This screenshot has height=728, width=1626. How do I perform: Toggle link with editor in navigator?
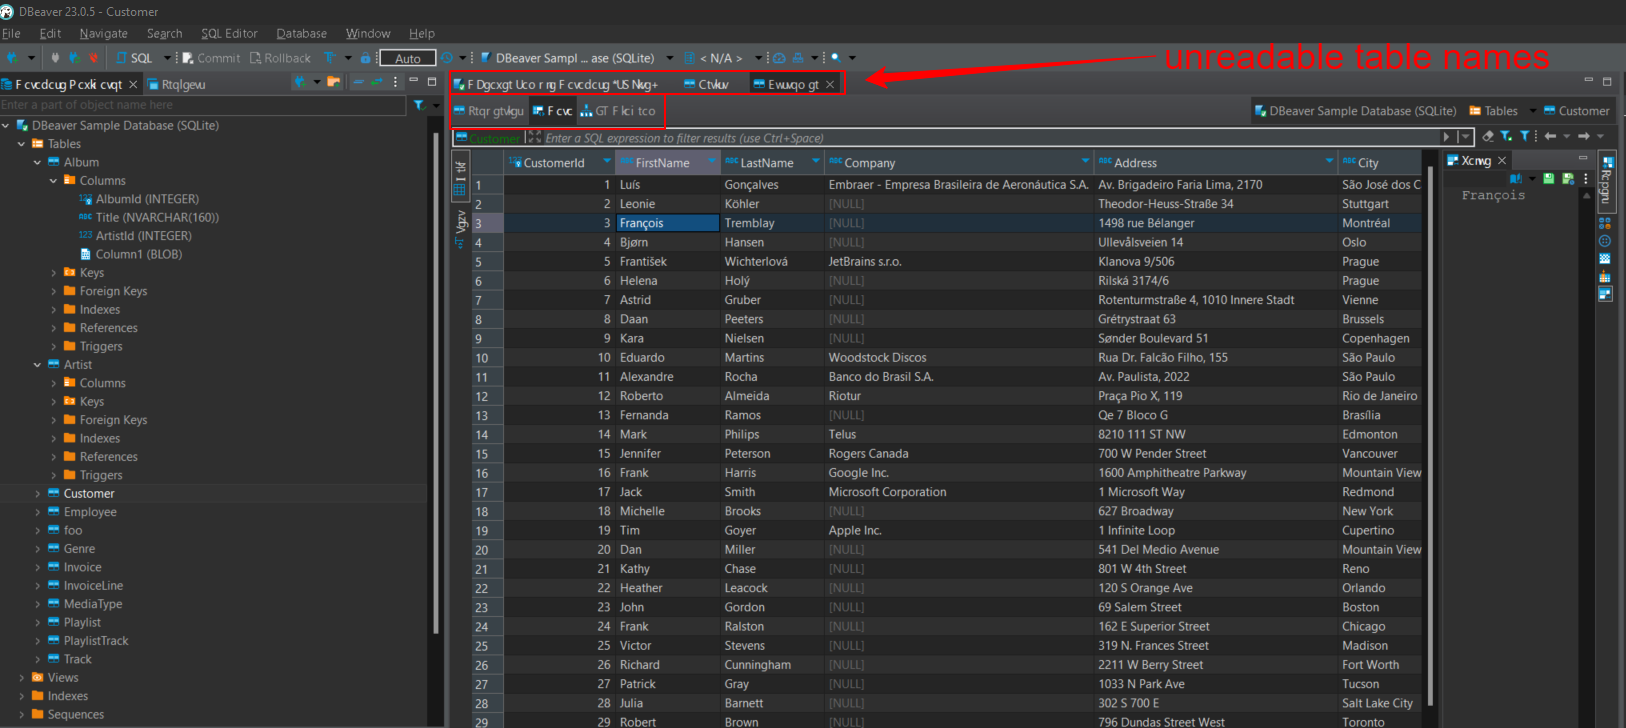click(x=377, y=82)
